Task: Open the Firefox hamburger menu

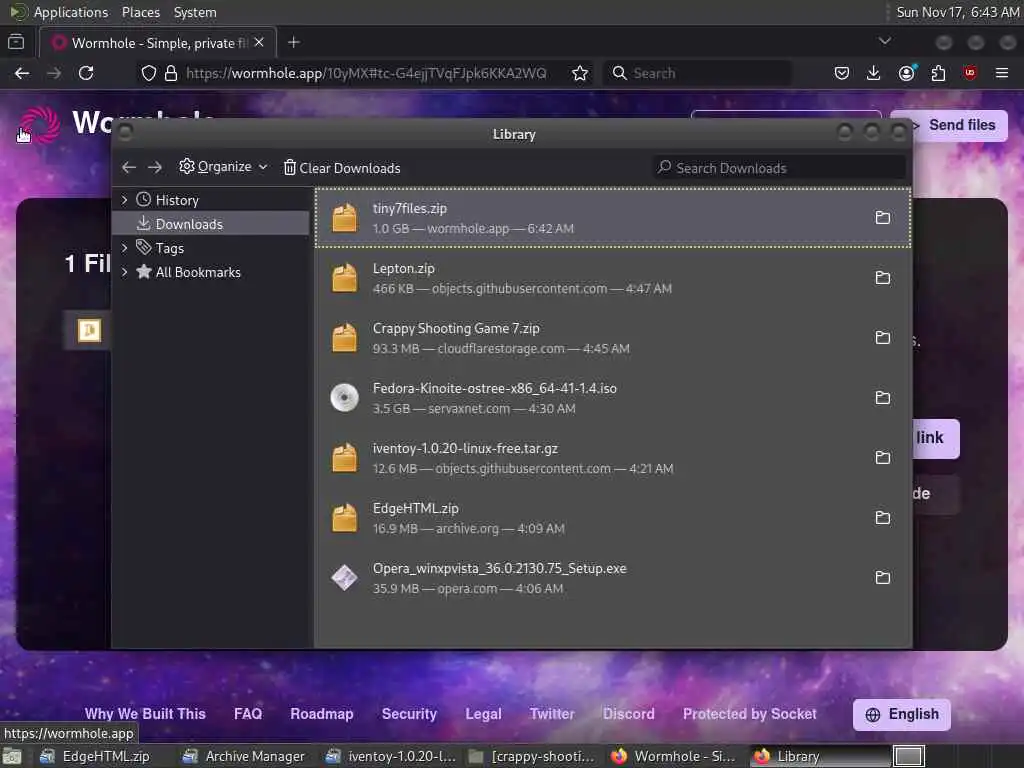Action: tap(1002, 73)
